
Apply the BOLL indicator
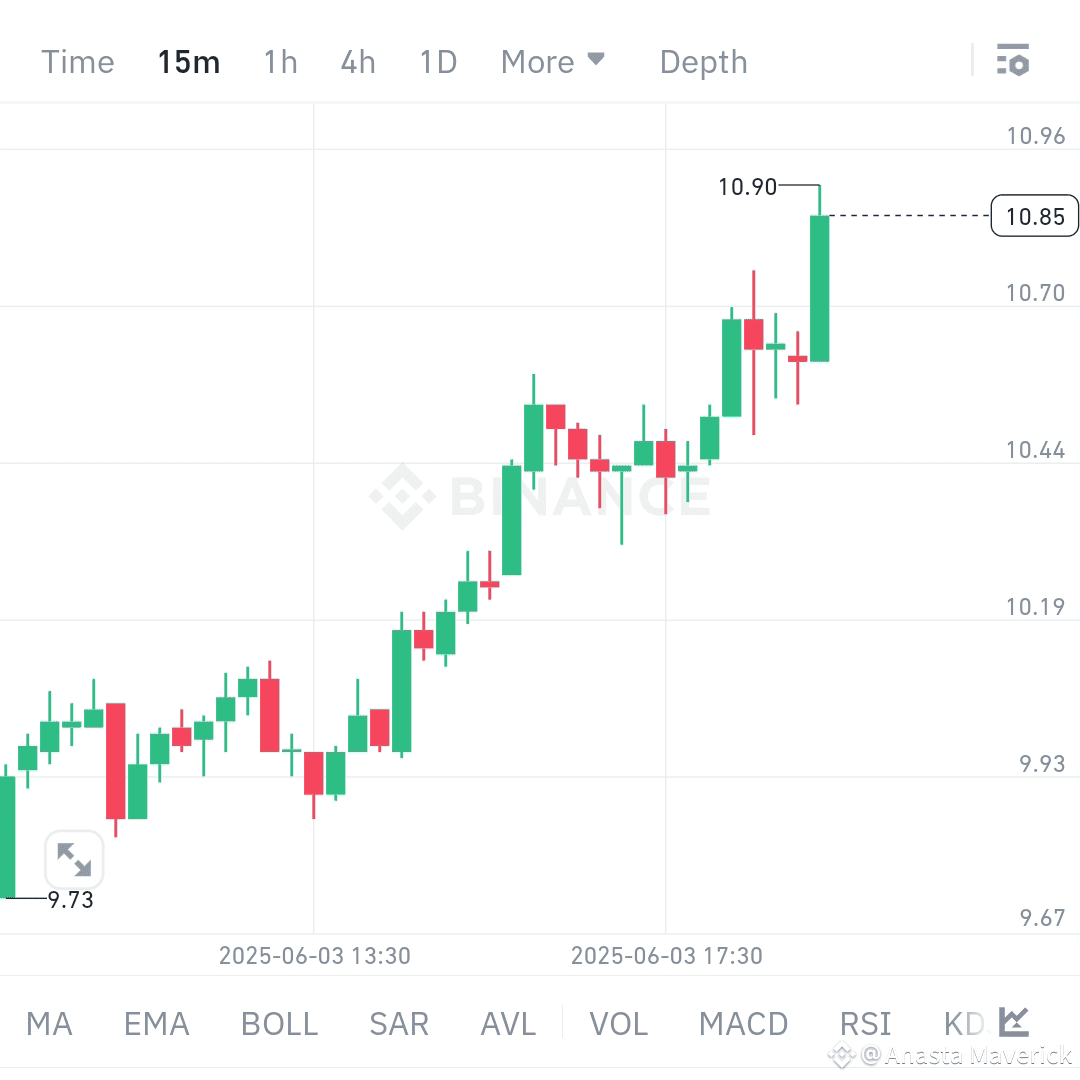(278, 1022)
